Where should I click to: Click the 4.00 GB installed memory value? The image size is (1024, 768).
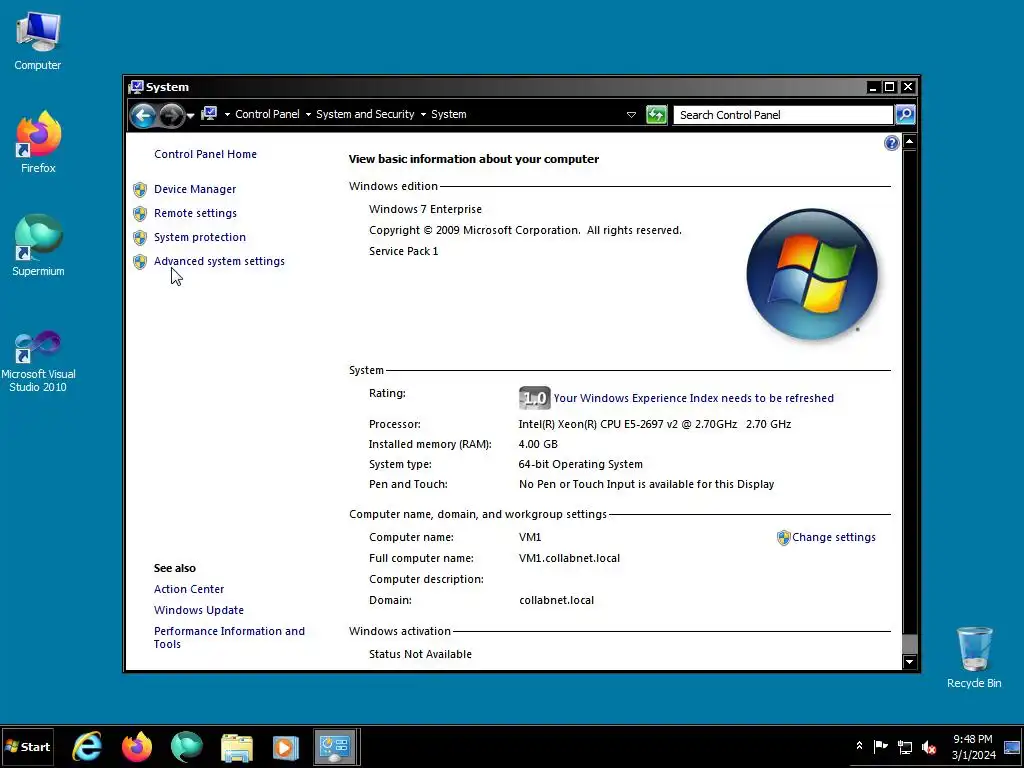pos(538,444)
